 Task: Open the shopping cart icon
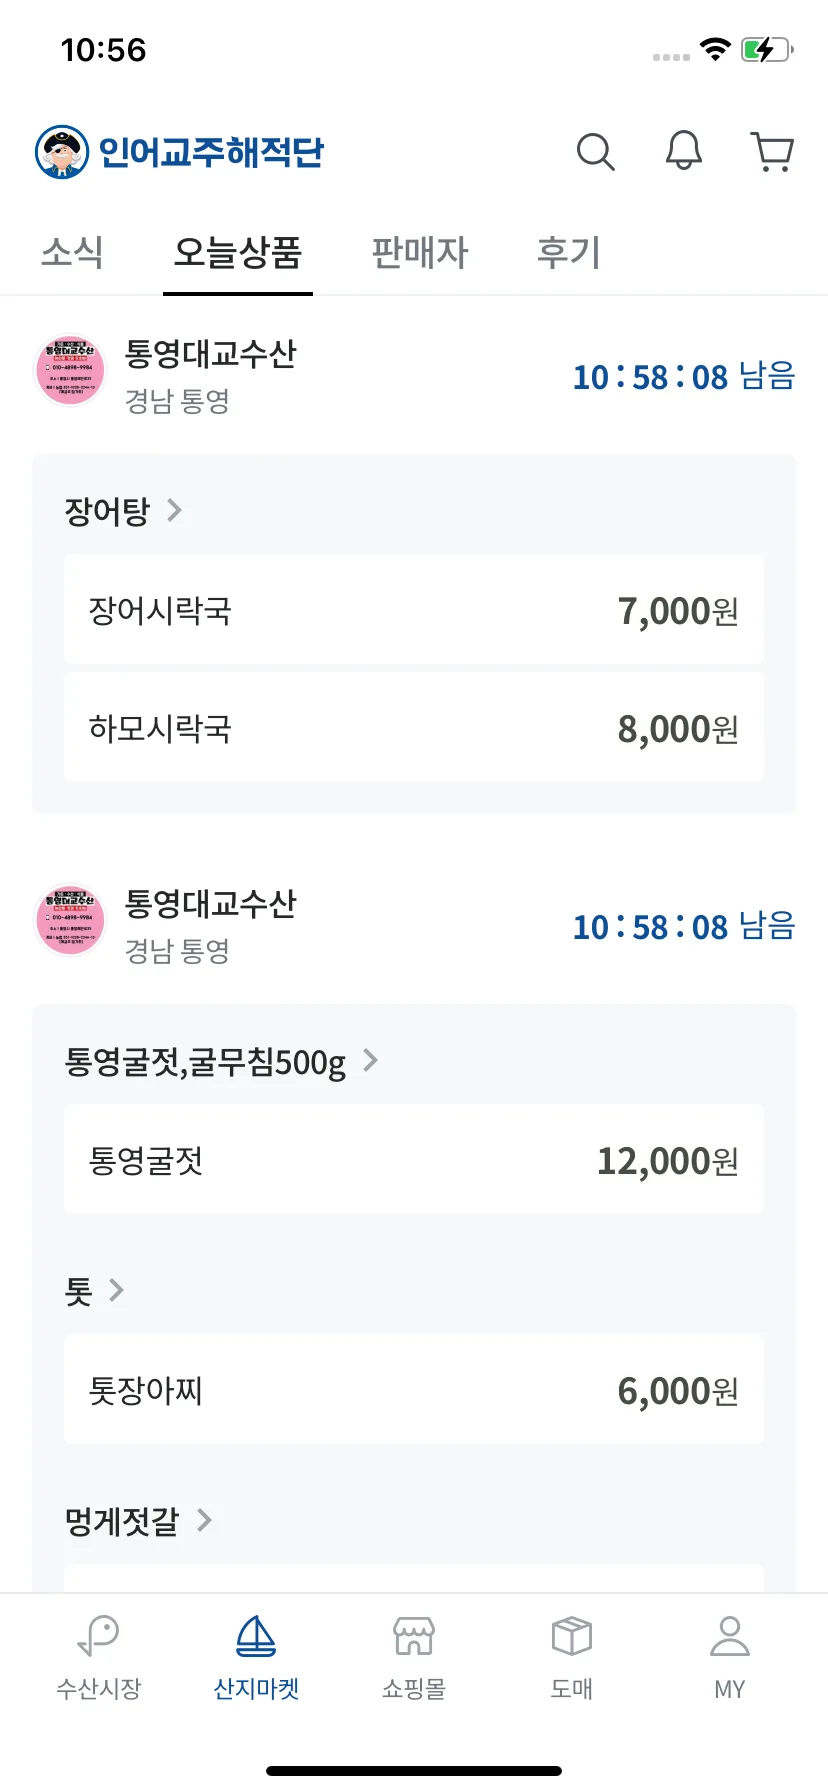pyautogui.click(x=772, y=152)
